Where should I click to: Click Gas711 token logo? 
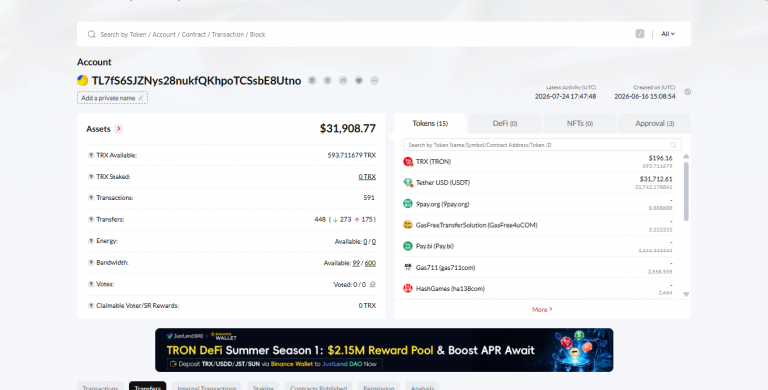tap(408, 268)
